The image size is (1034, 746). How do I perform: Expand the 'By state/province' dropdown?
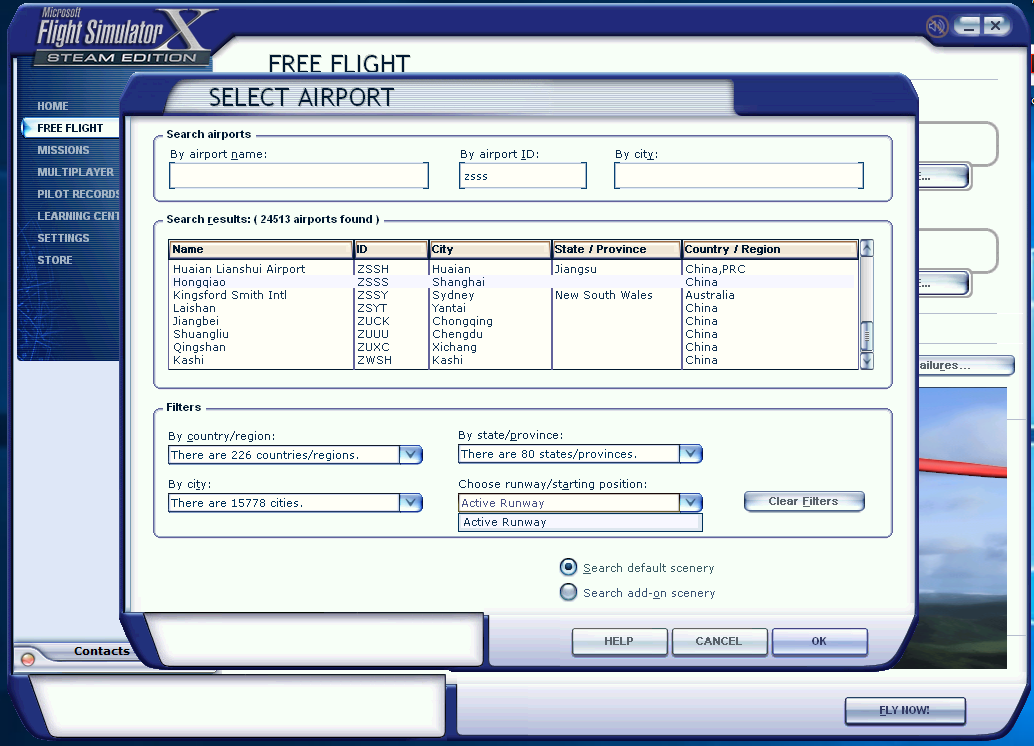pyautogui.click(x=691, y=453)
